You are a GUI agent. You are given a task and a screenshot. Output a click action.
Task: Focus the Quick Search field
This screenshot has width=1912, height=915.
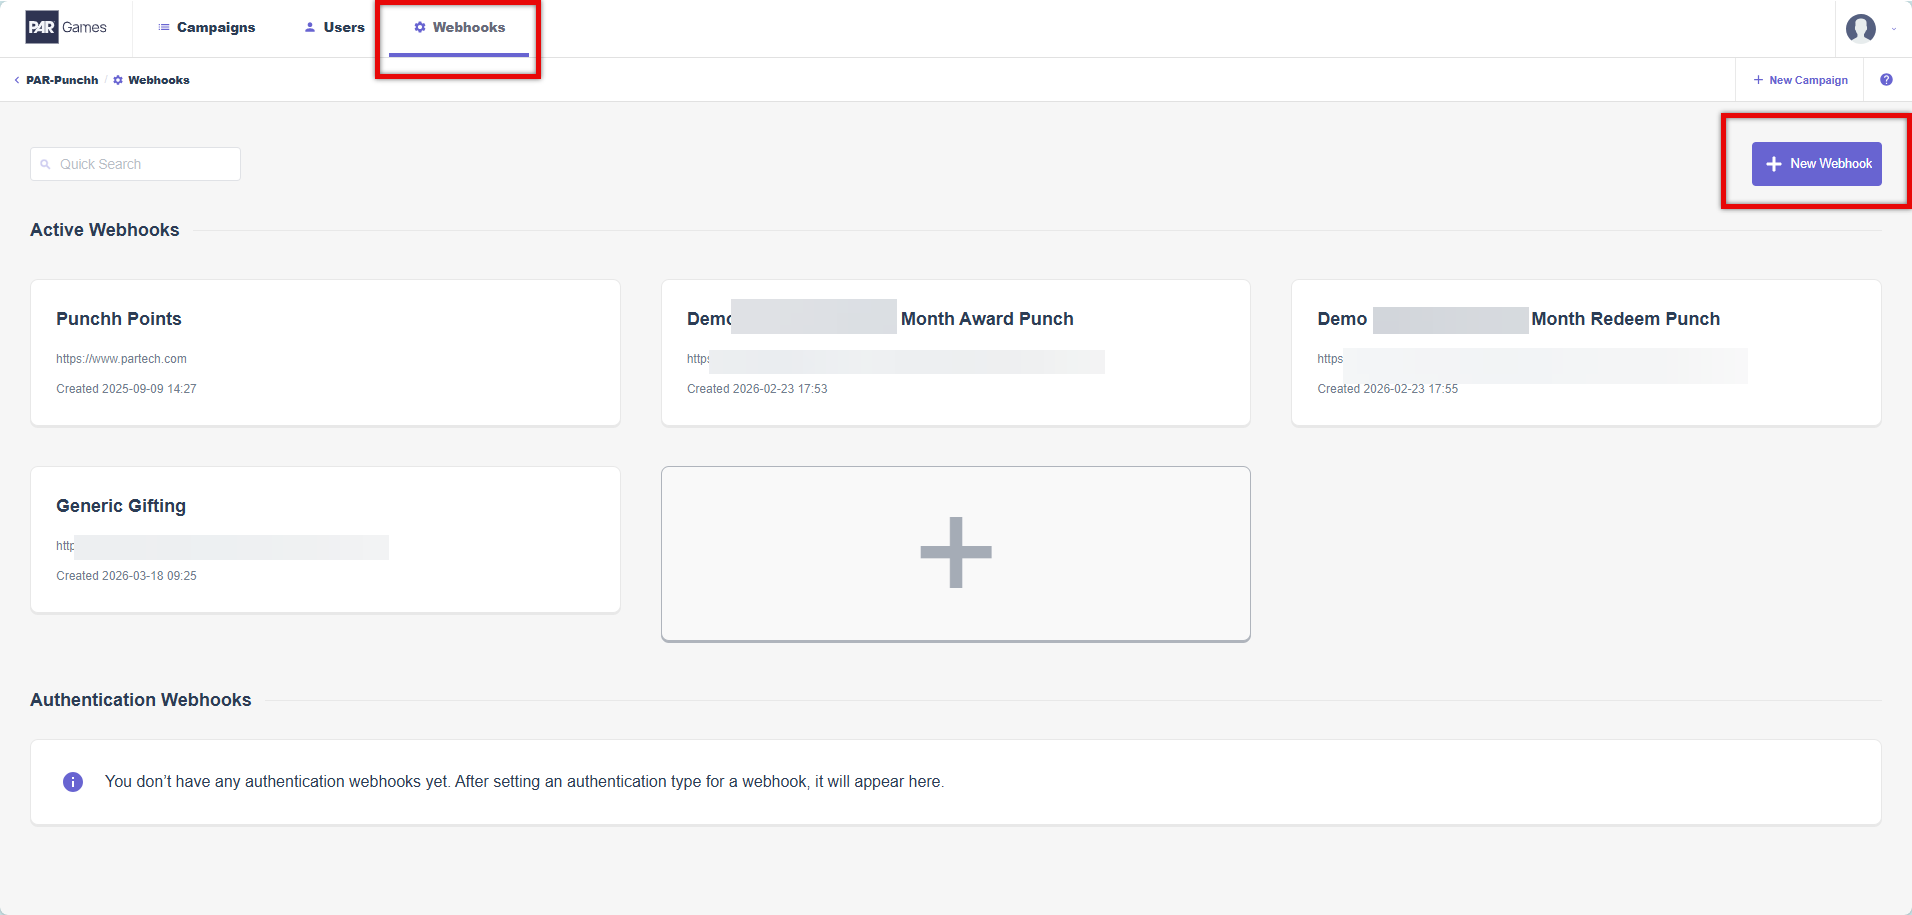(x=135, y=164)
